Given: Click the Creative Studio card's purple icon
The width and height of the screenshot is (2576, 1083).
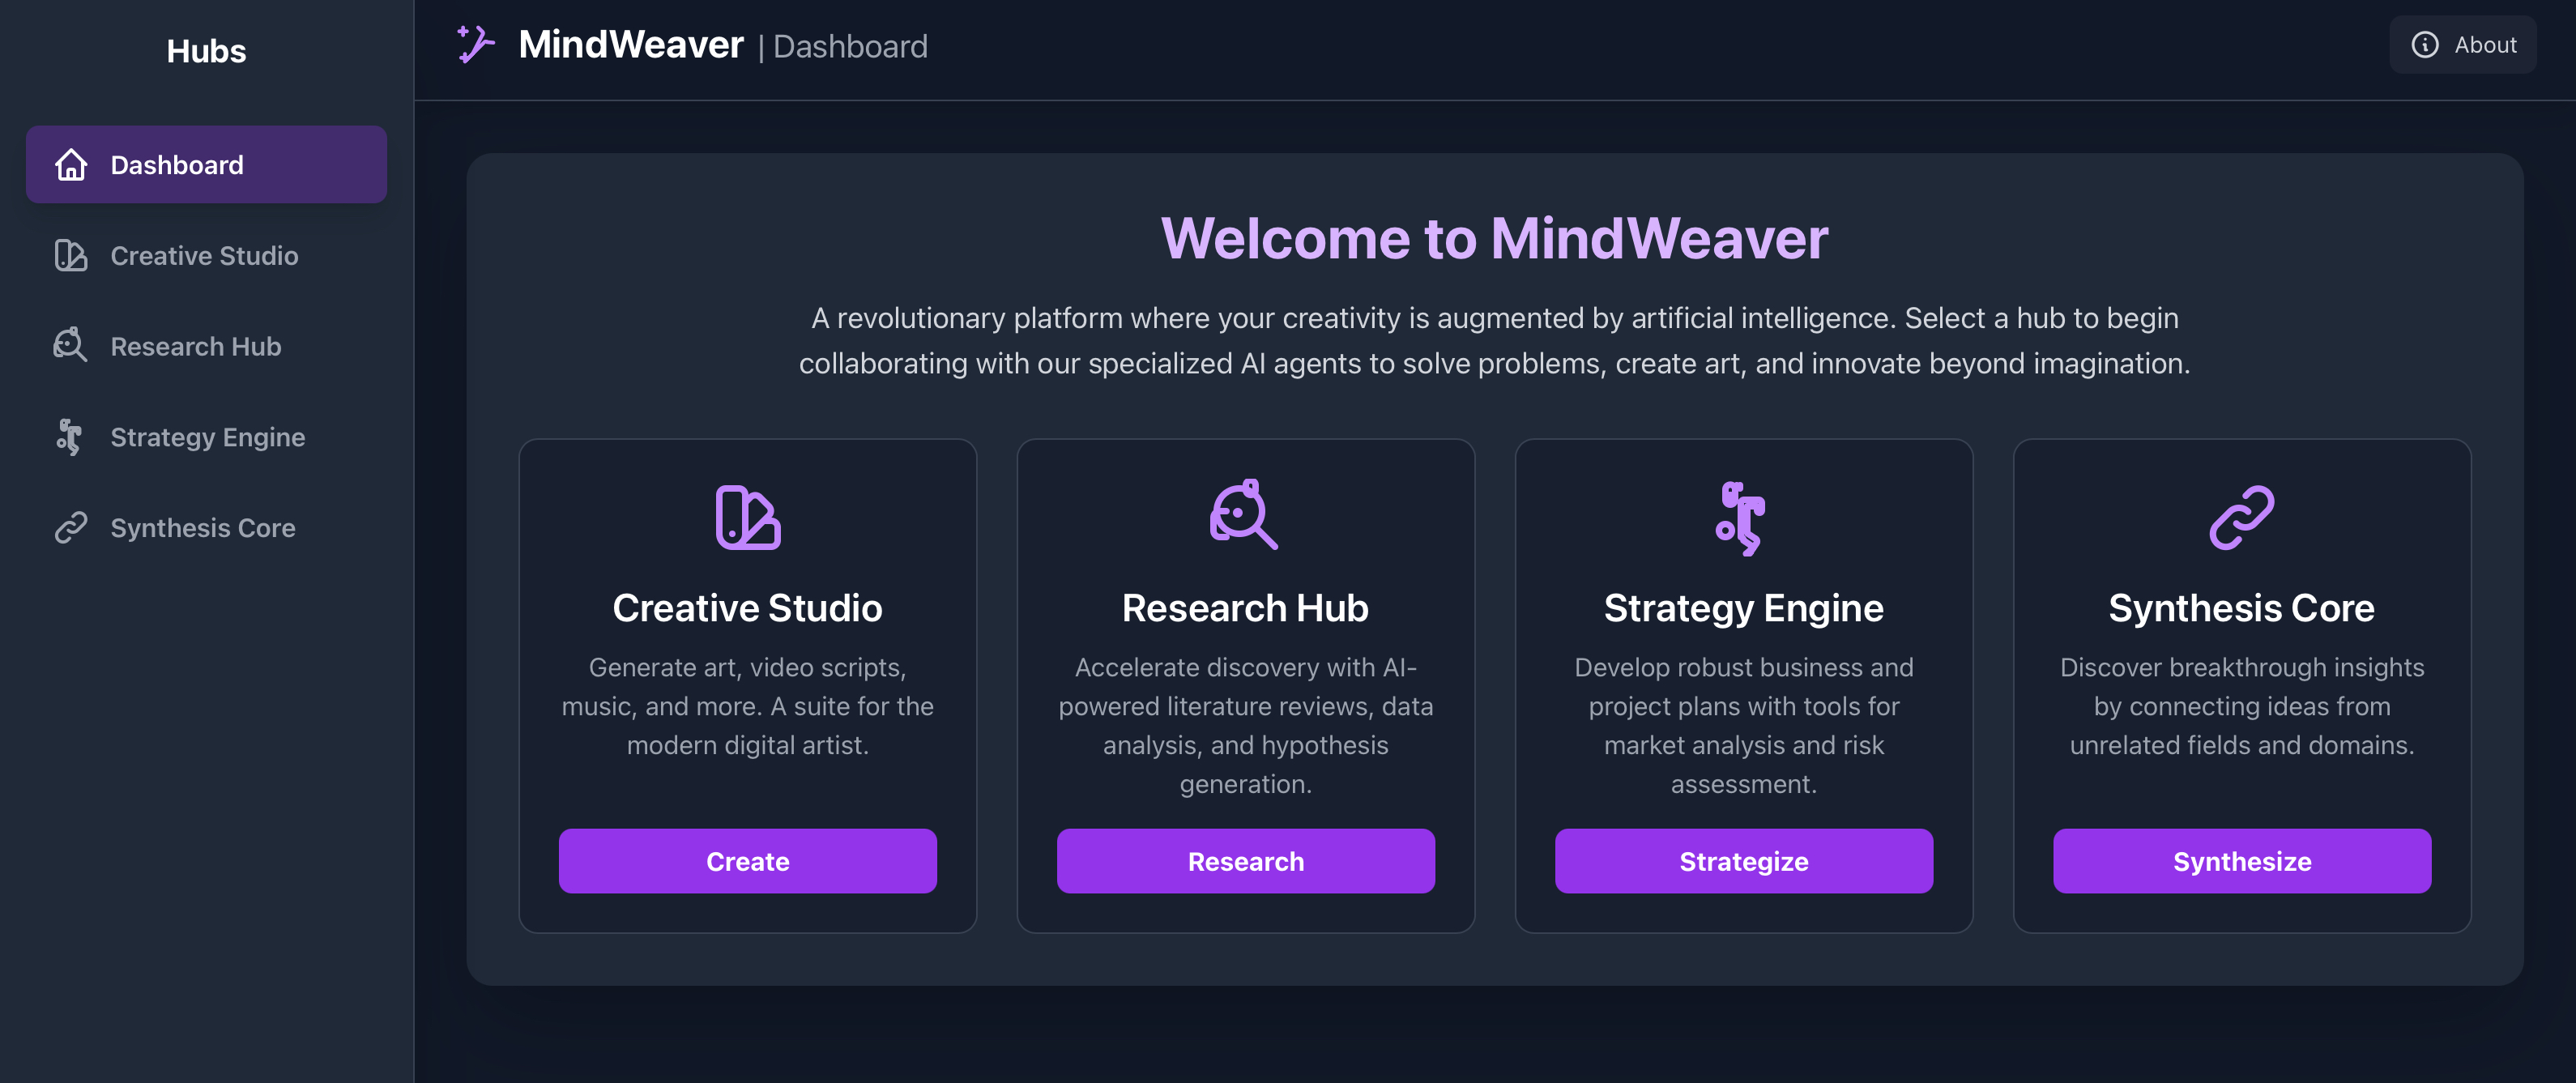Looking at the screenshot, I should (747, 517).
